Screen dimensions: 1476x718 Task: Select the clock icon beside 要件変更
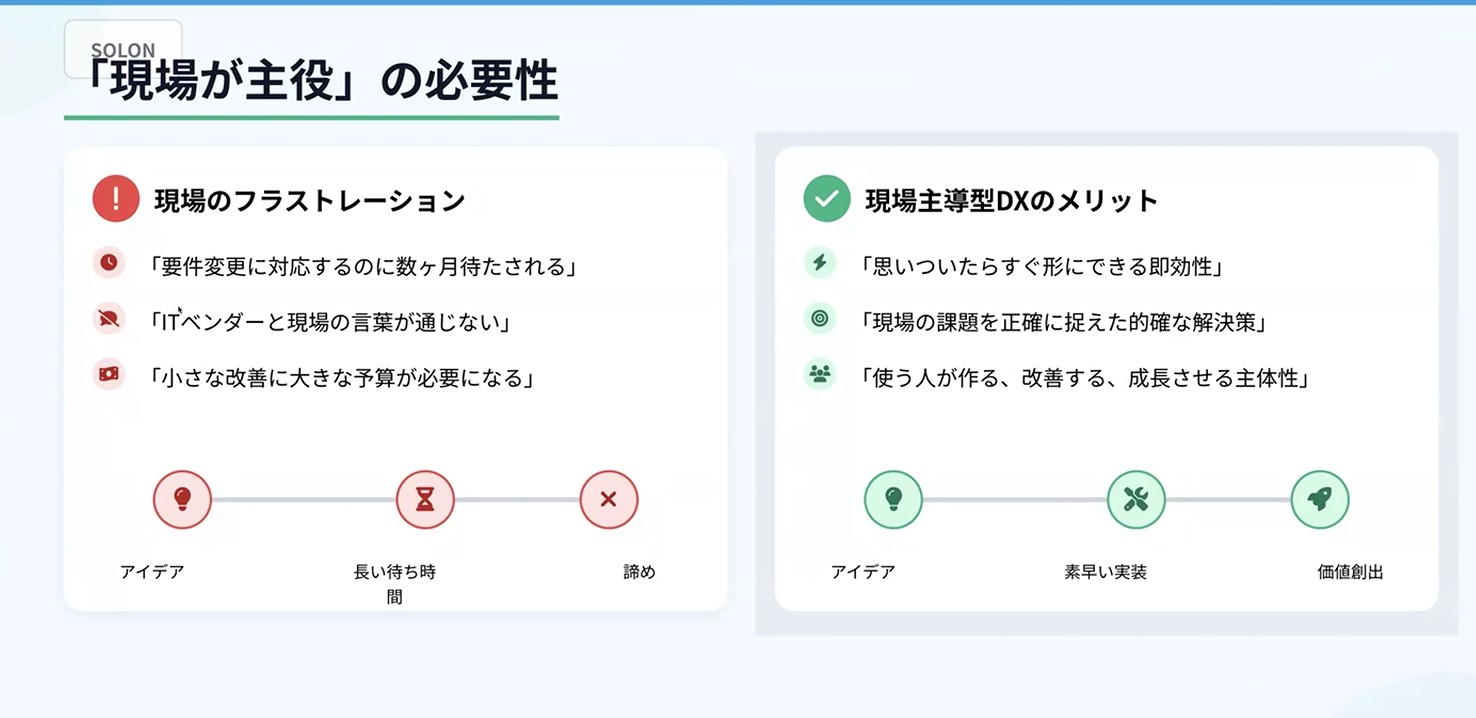point(109,263)
